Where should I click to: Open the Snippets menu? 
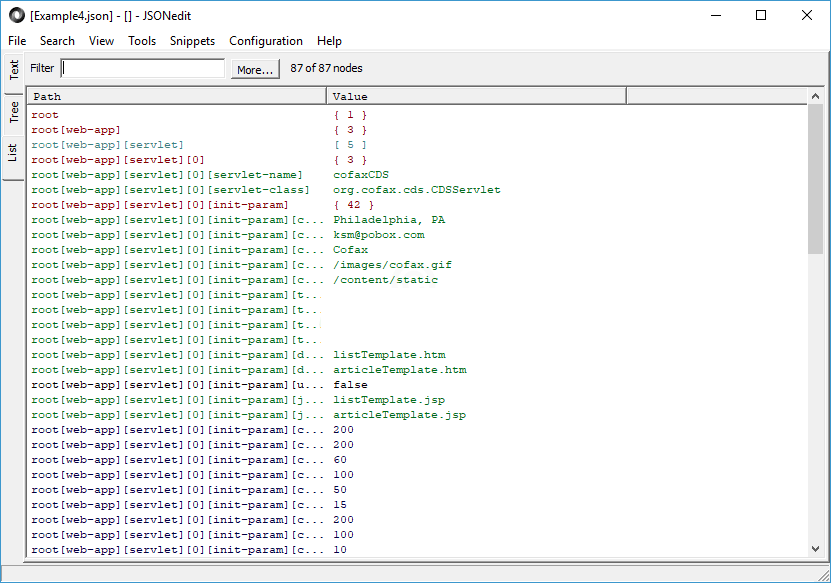click(x=192, y=41)
